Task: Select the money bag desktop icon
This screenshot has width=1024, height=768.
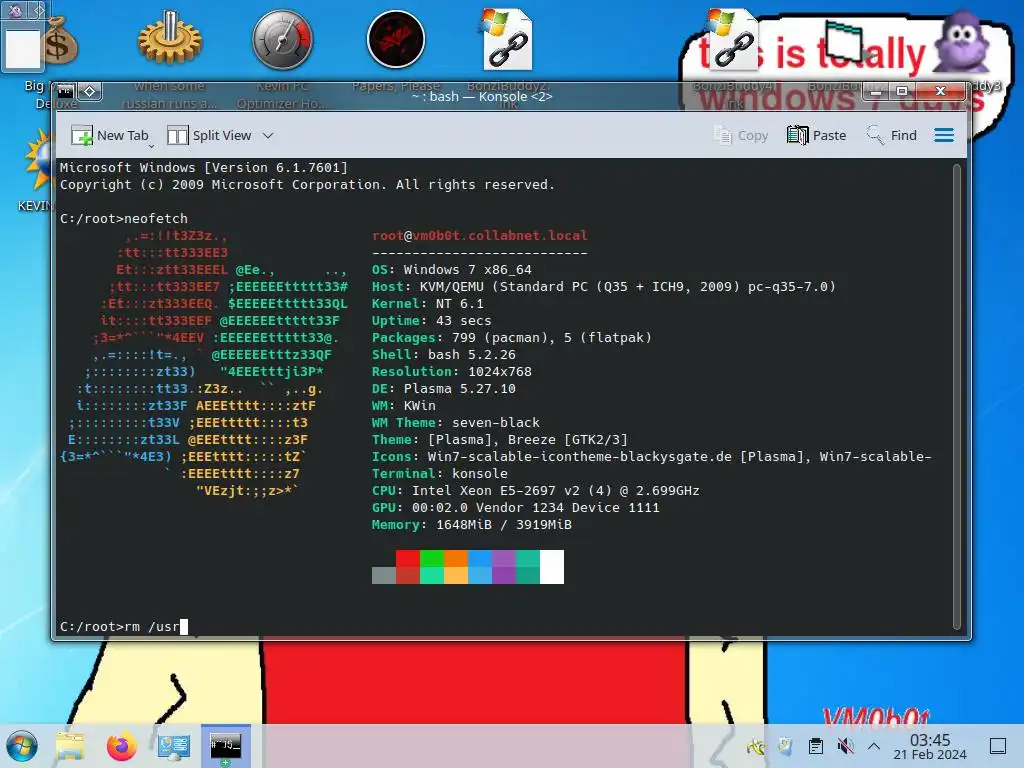Action: coord(60,40)
